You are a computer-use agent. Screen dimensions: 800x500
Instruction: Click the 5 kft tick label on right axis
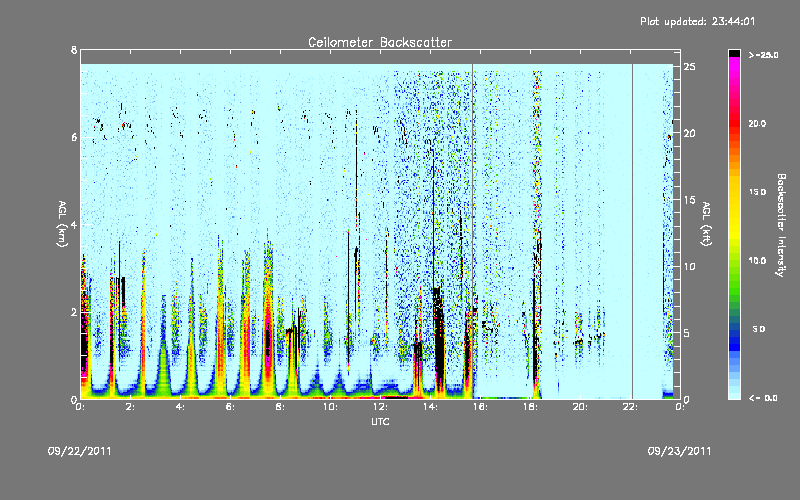coord(687,333)
